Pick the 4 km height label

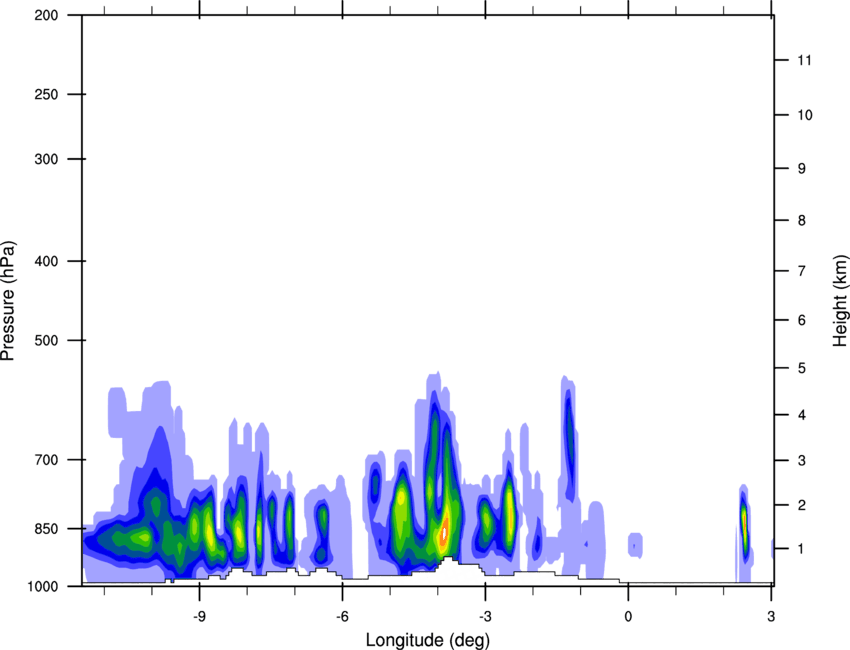click(x=802, y=415)
